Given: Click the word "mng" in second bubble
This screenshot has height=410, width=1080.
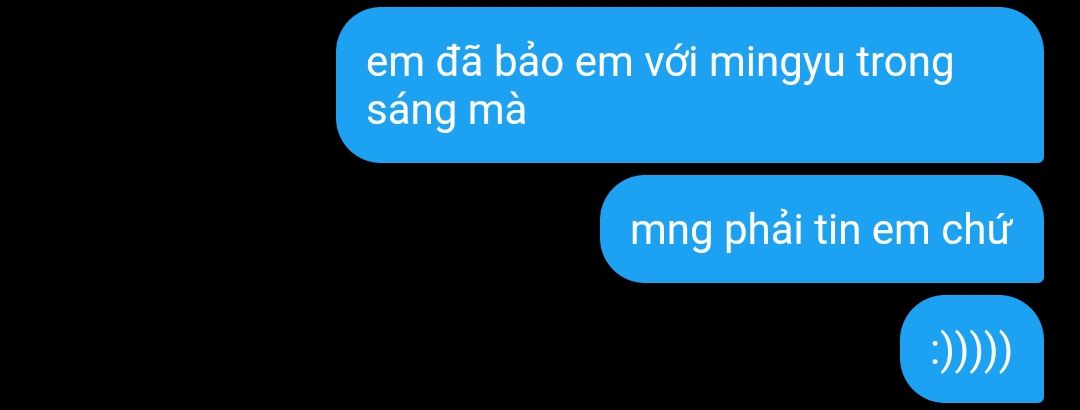Looking at the screenshot, I should tap(672, 234).
